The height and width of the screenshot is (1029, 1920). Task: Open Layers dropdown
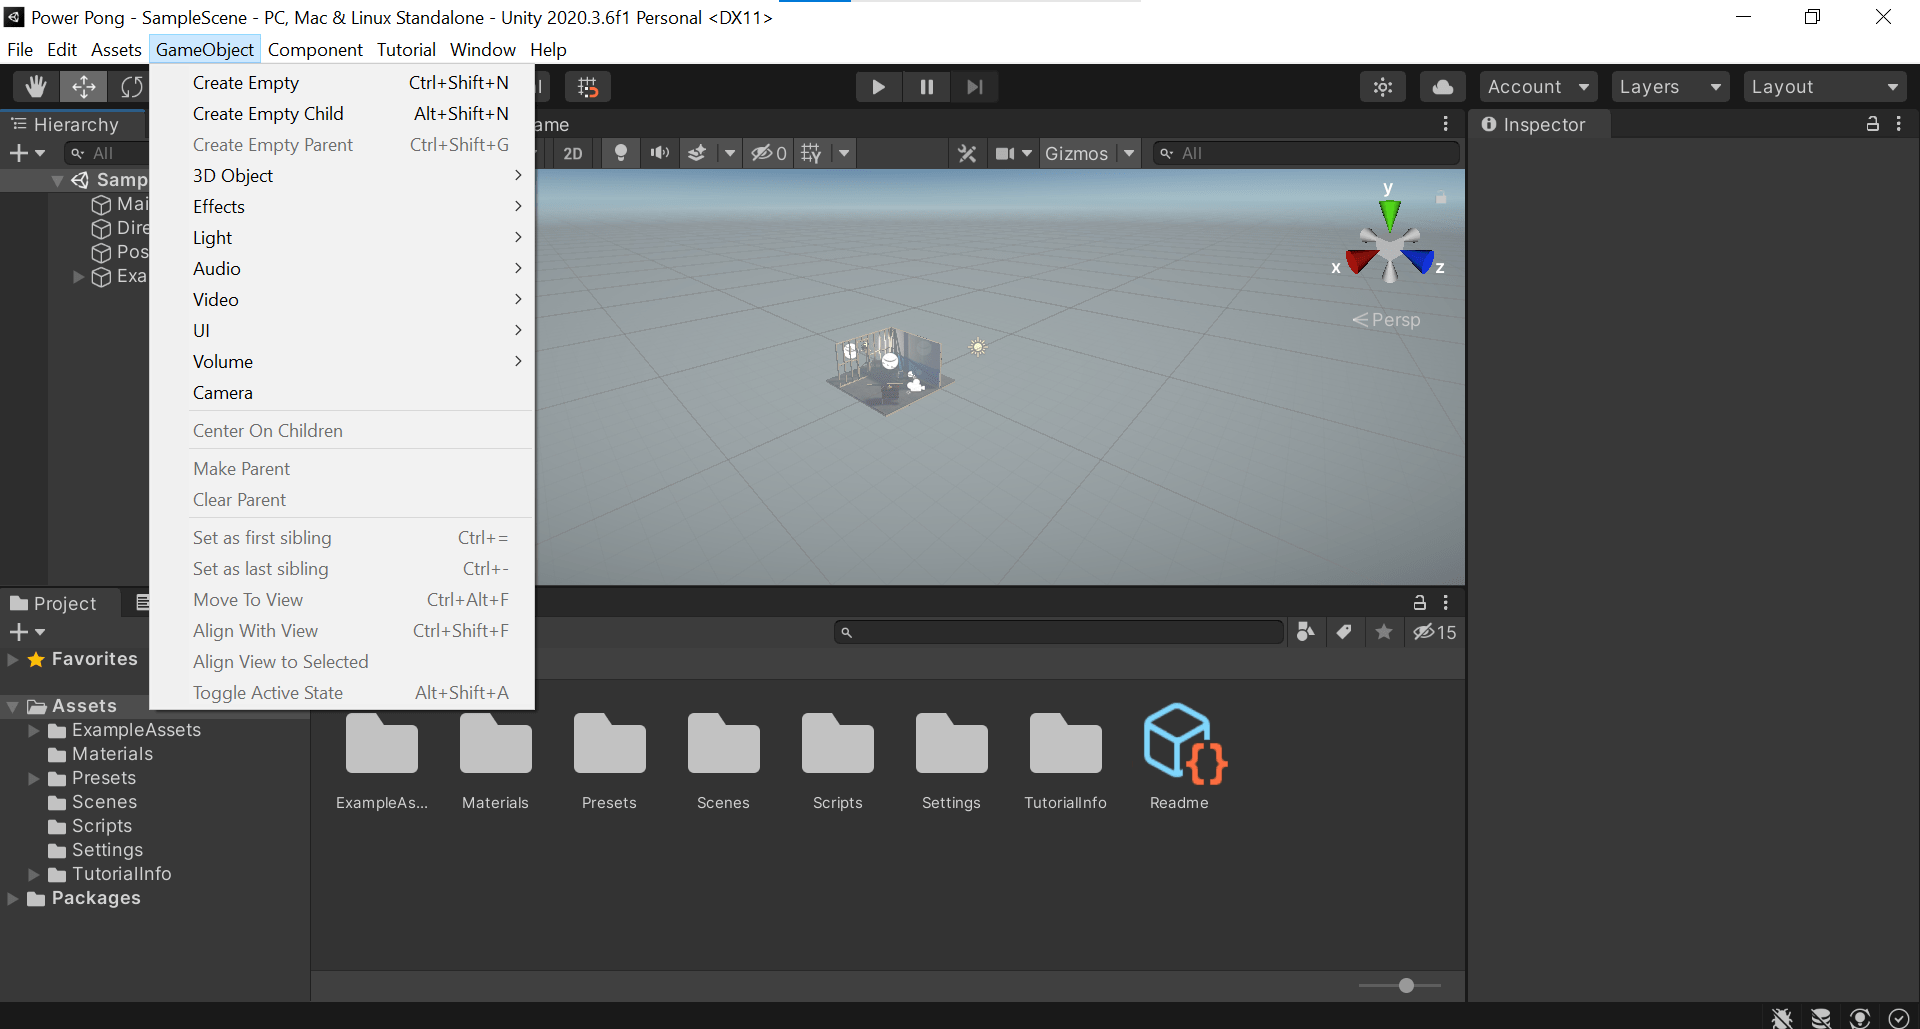point(1670,87)
